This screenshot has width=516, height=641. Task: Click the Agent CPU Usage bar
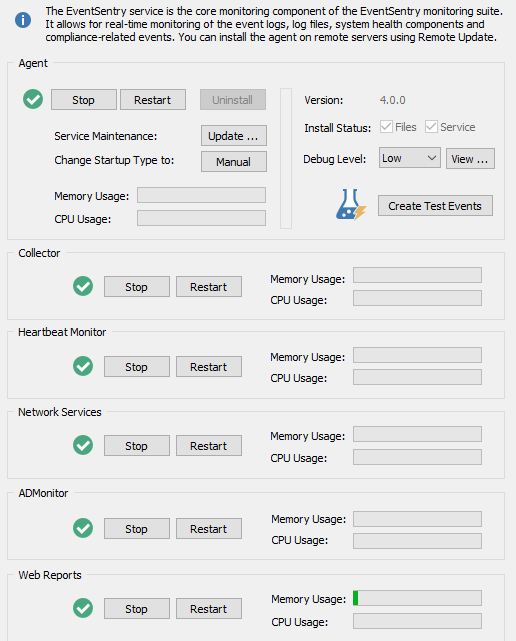(201, 218)
